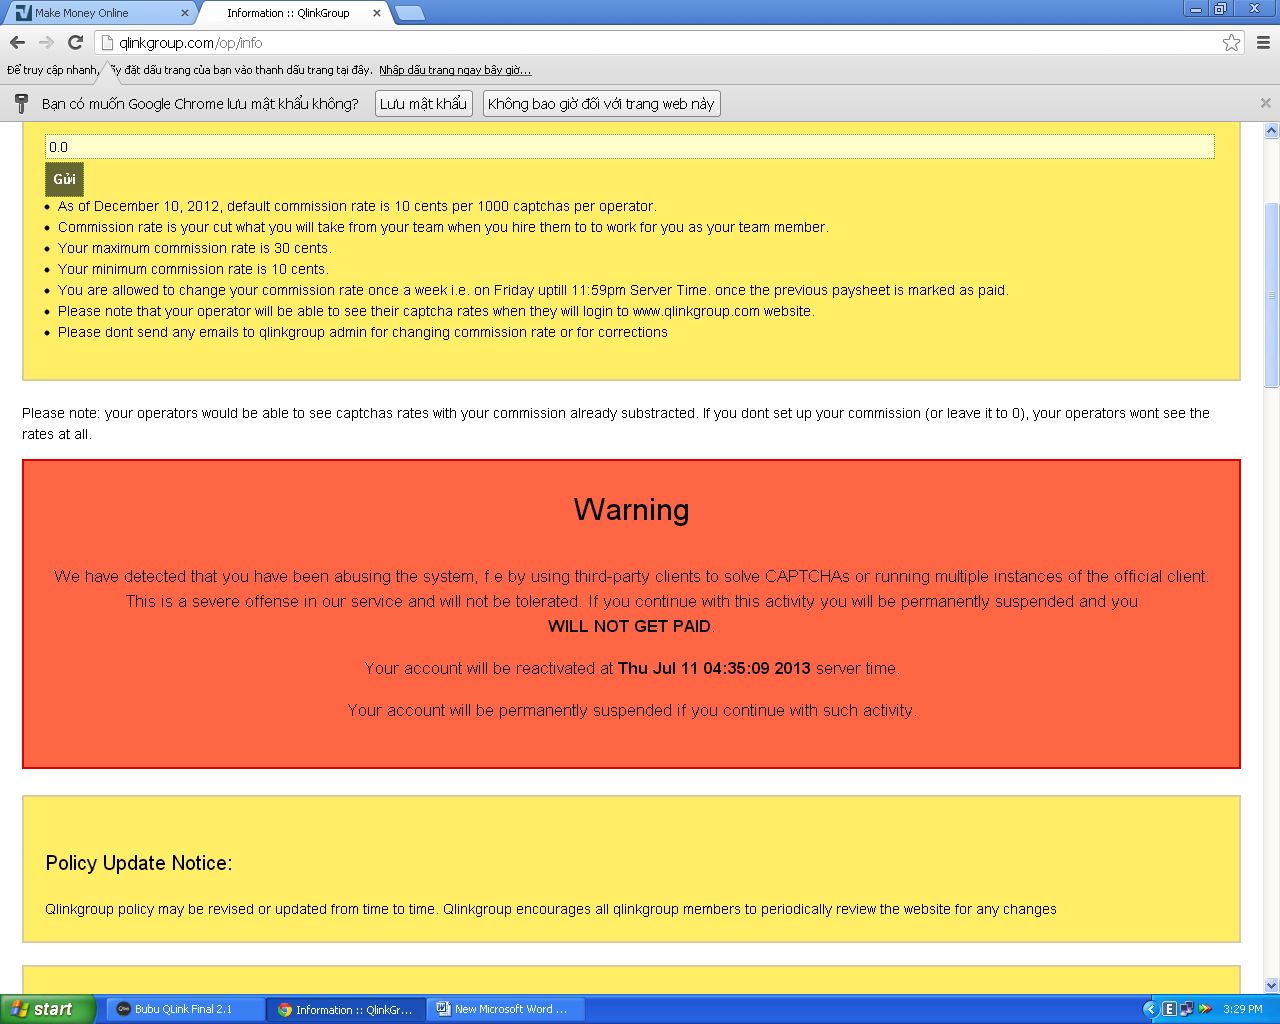Go back to the previous page
Image resolution: width=1280 pixels, height=1024 pixels.
point(17,42)
